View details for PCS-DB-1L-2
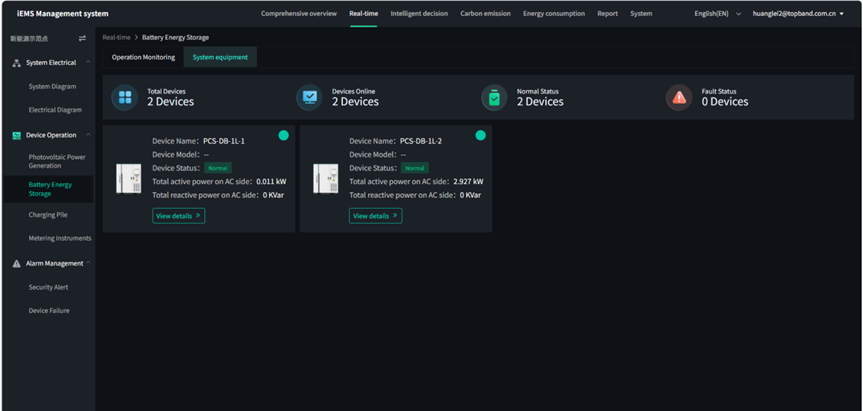Screen dimensions: 863x411 coord(375,216)
